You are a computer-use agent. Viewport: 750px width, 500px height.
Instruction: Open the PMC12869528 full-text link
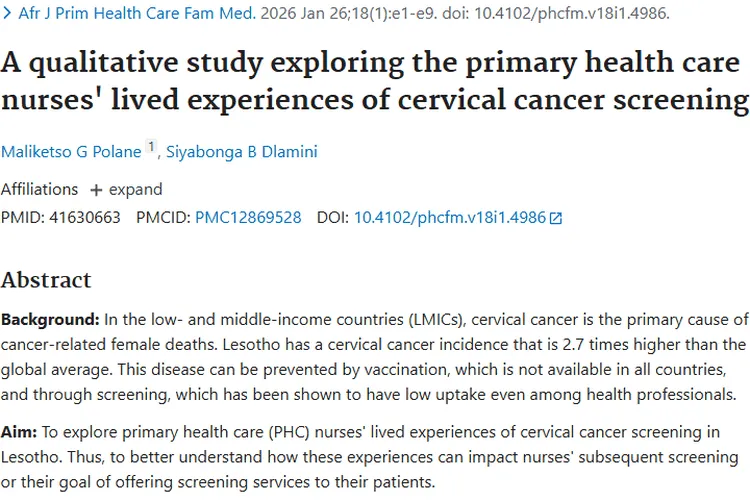click(248, 217)
